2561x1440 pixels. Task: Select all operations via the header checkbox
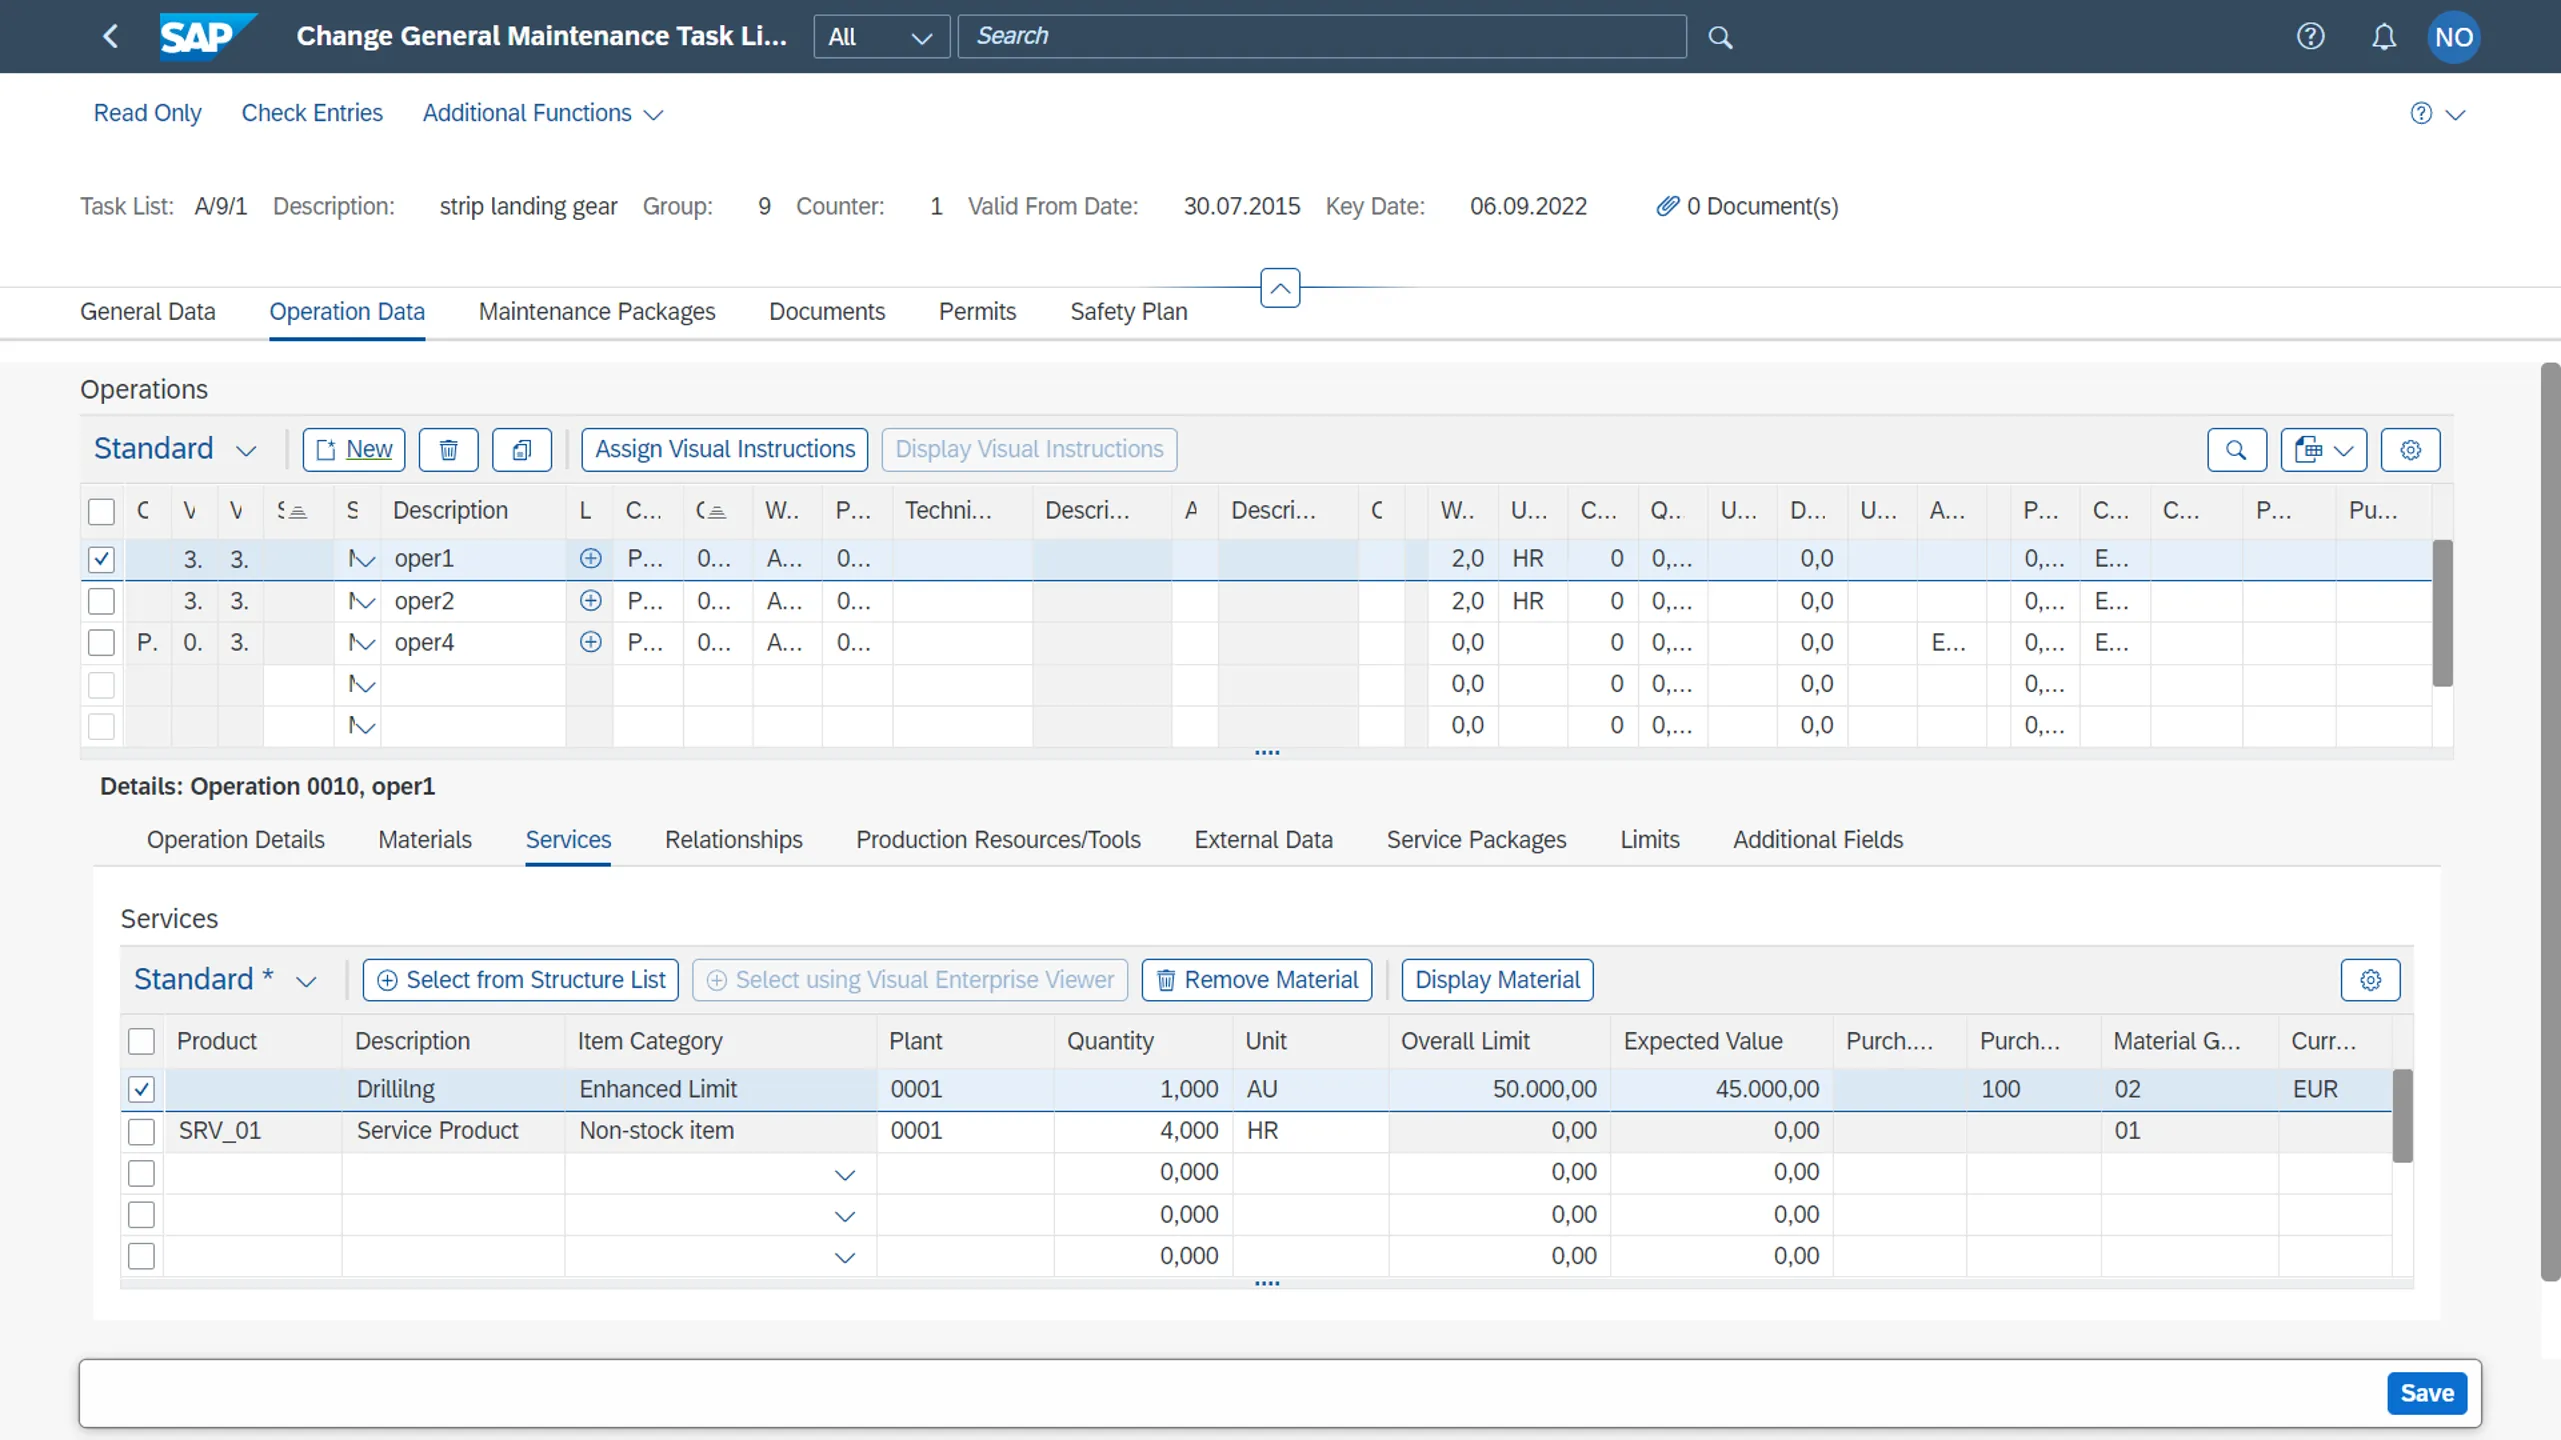(x=101, y=510)
